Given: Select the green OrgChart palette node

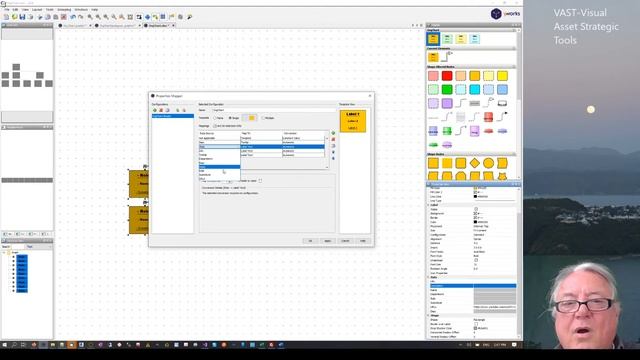Looking at the screenshot, I should (447, 39).
